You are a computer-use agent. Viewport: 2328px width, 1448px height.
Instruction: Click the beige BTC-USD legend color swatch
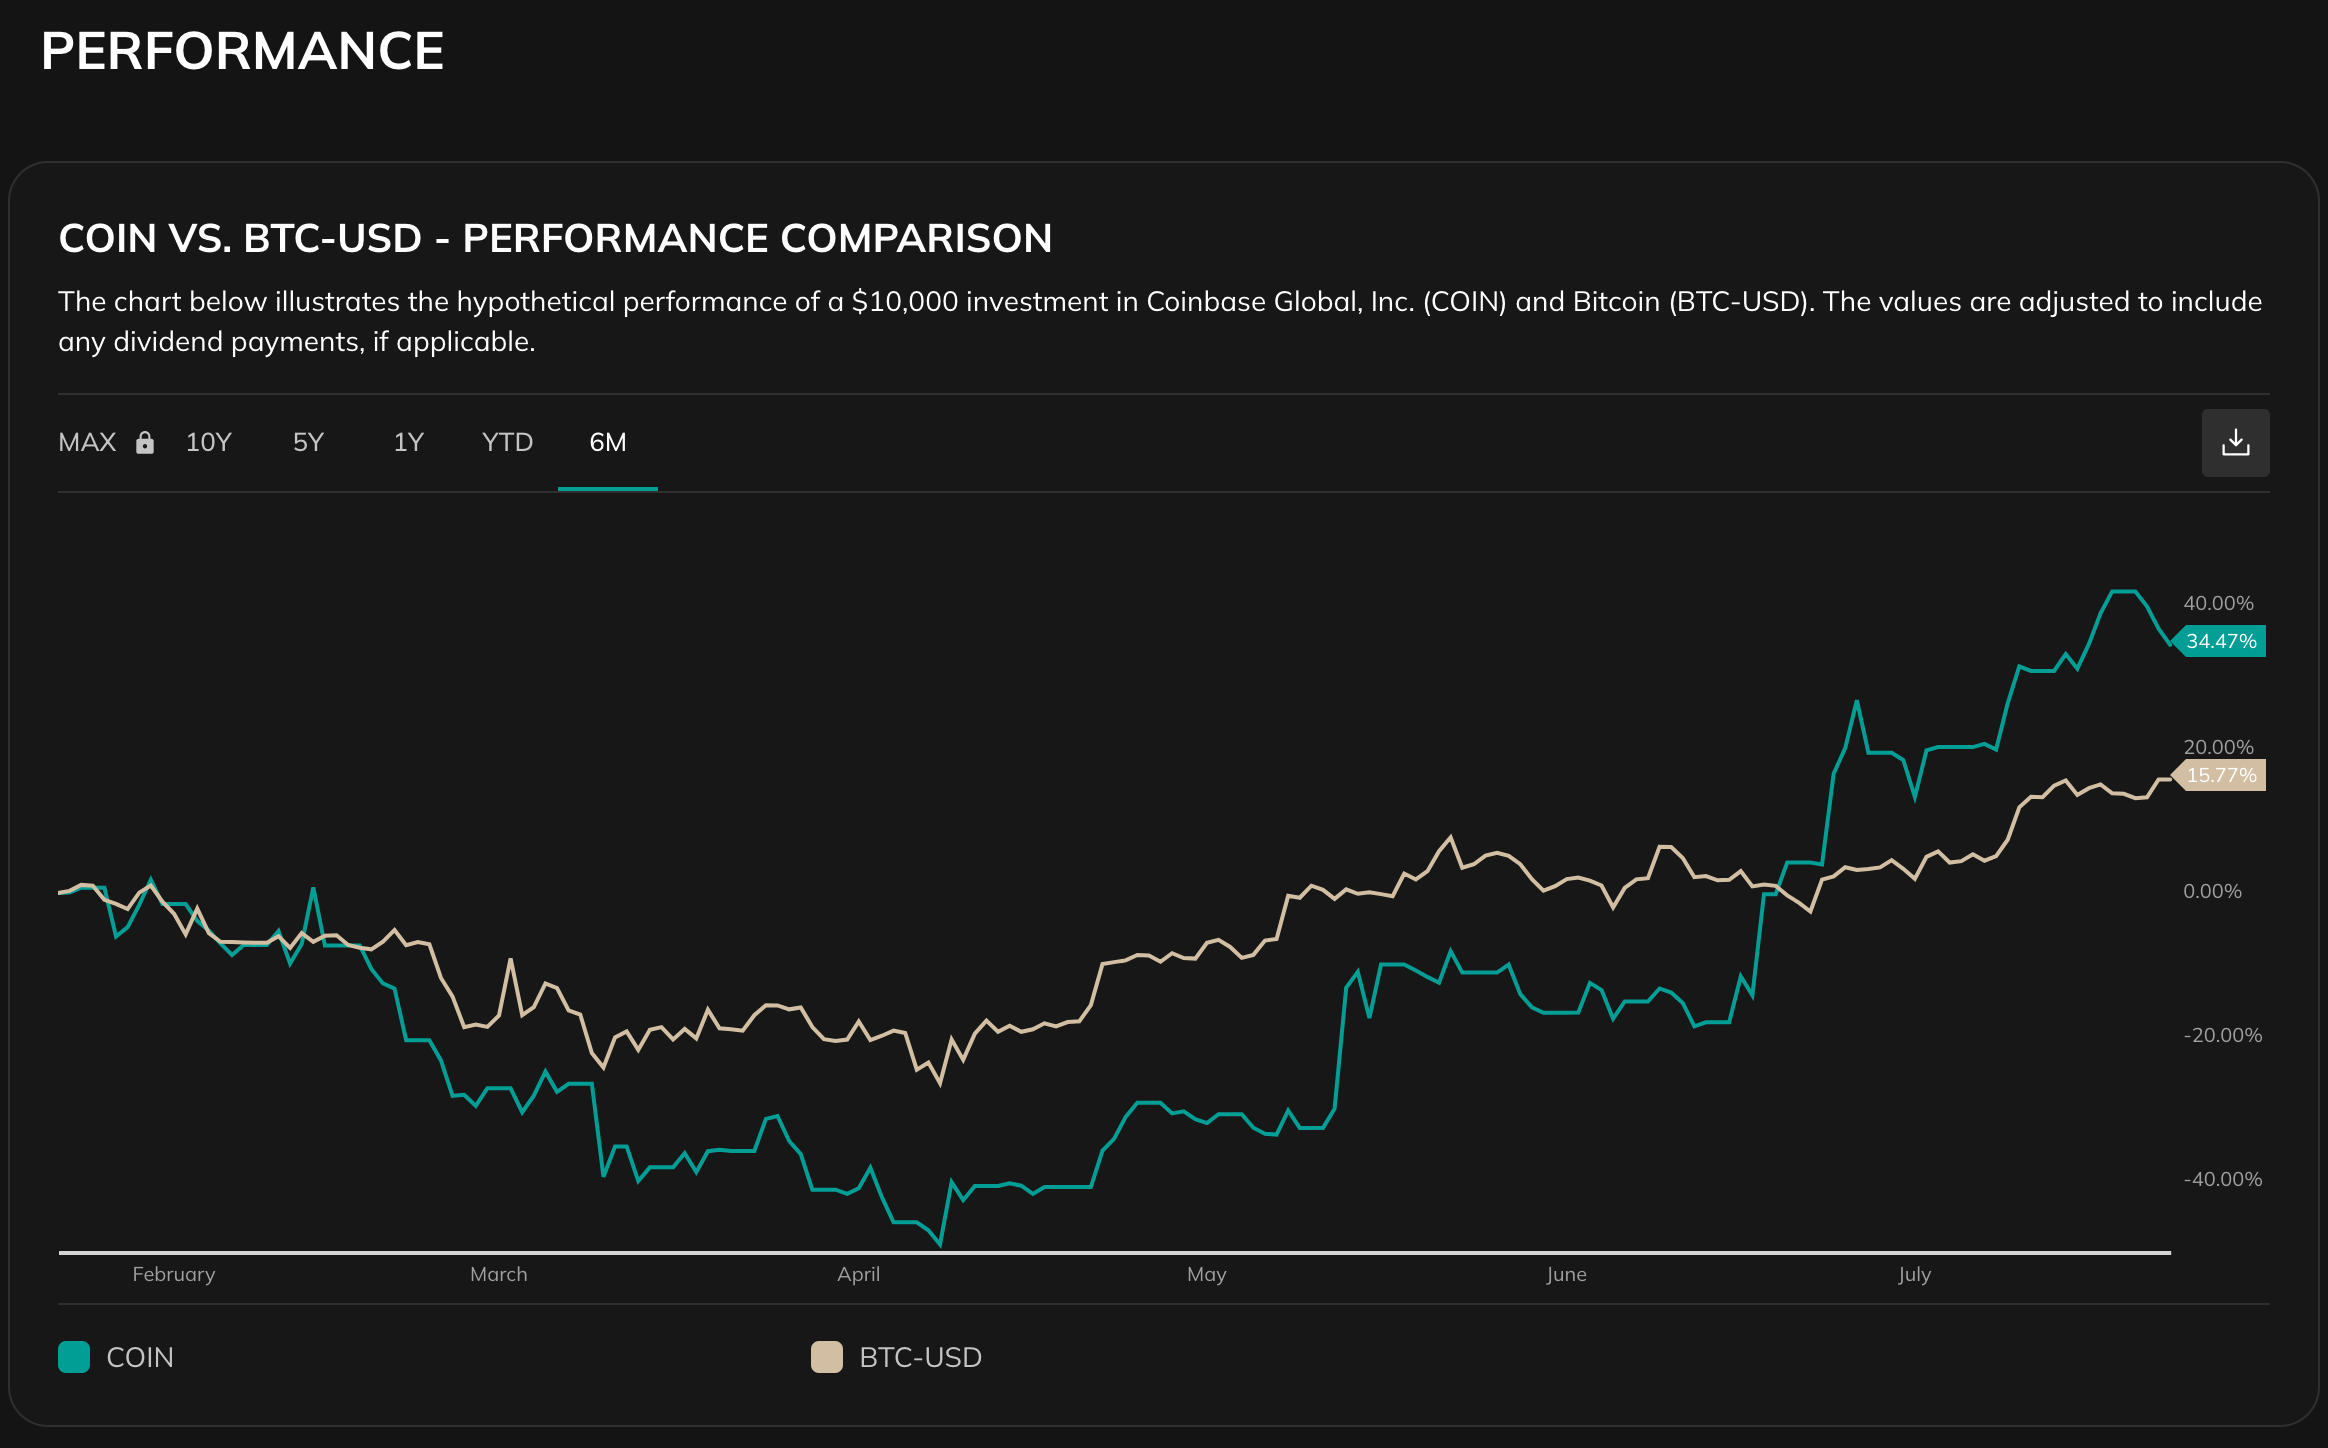tap(827, 1357)
